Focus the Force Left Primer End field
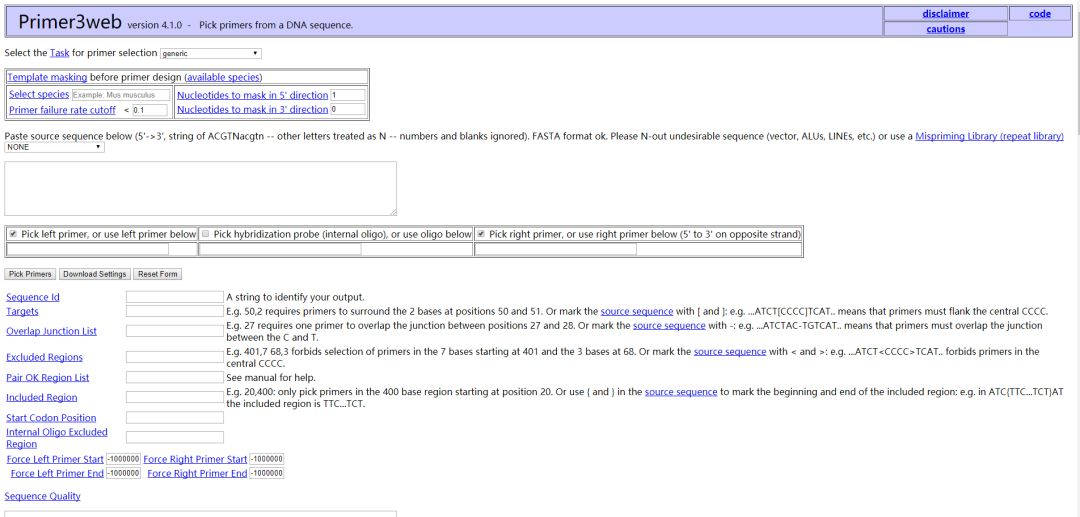Screen dimensions: 1080x517 (123, 474)
